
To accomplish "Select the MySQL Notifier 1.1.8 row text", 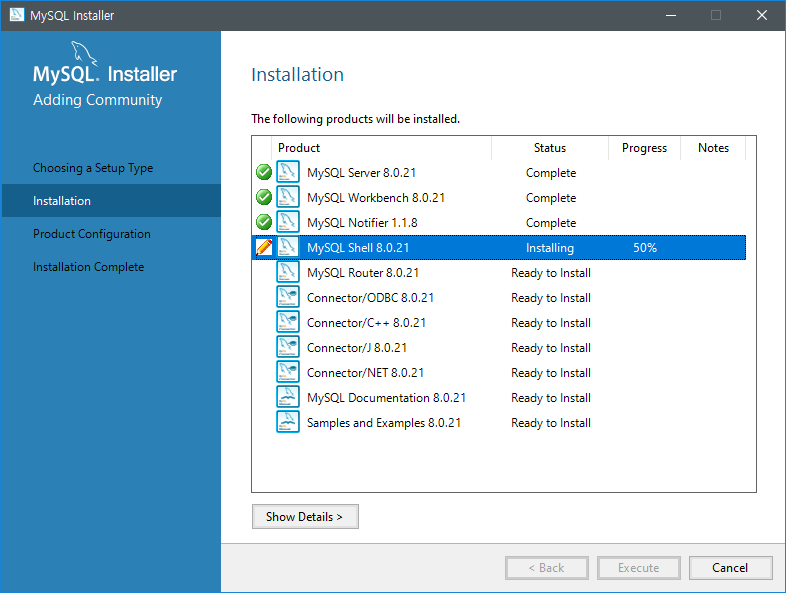I will 362,223.
